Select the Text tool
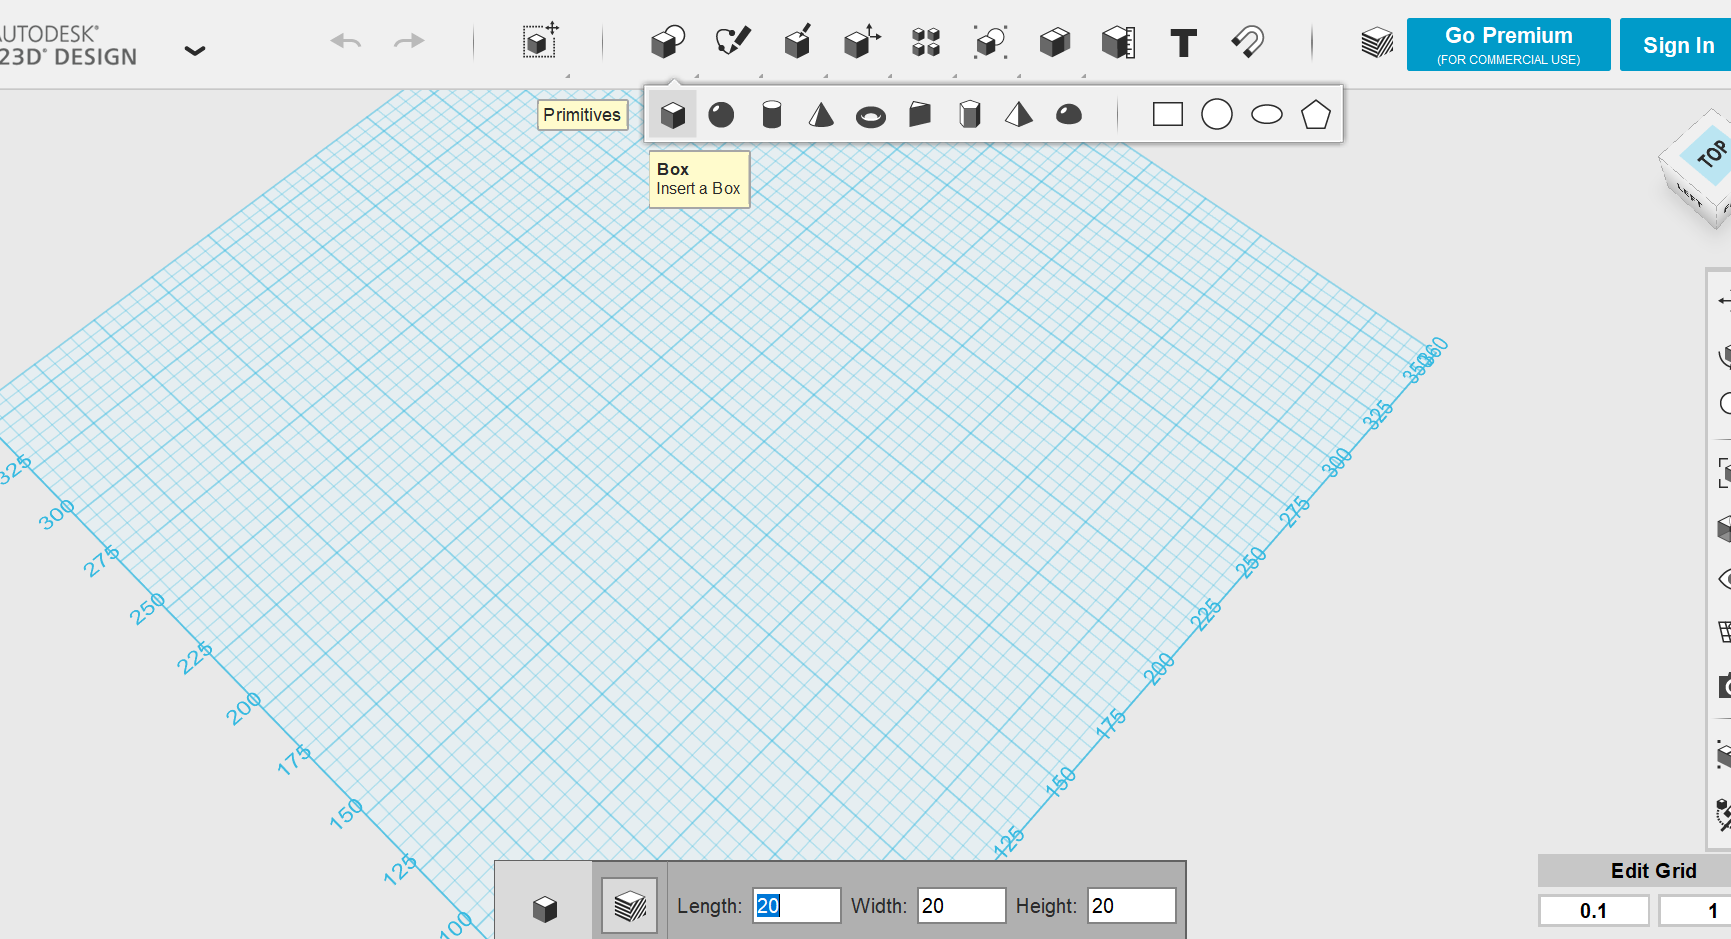The height and width of the screenshot is (939, 1731). [1184, 43]
